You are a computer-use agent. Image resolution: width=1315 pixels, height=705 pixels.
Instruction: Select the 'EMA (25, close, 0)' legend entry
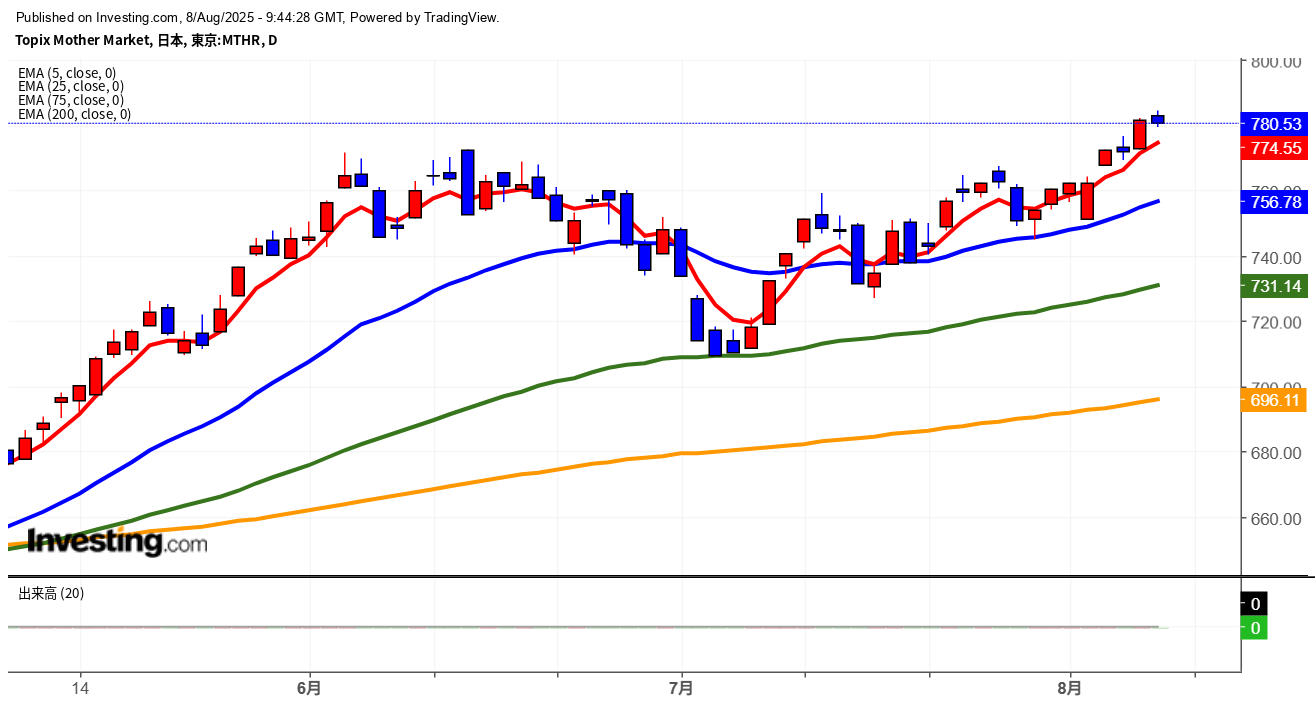(71, 86)
